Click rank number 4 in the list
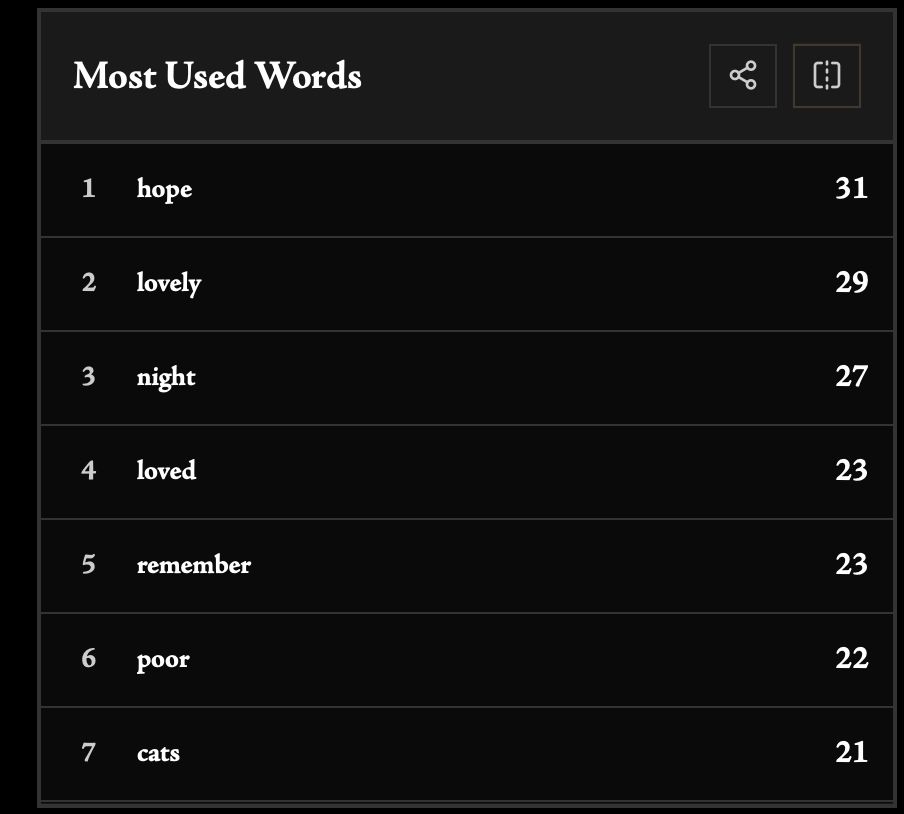The image size is (904, 814). (89, 470)
